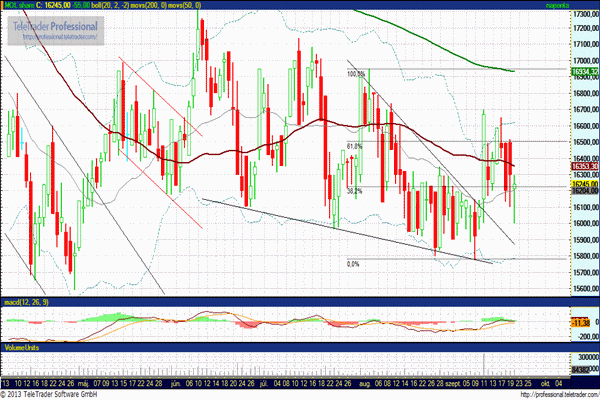Click the "aug." month label on date axis
600x400 pixels.
pos(365,384)
